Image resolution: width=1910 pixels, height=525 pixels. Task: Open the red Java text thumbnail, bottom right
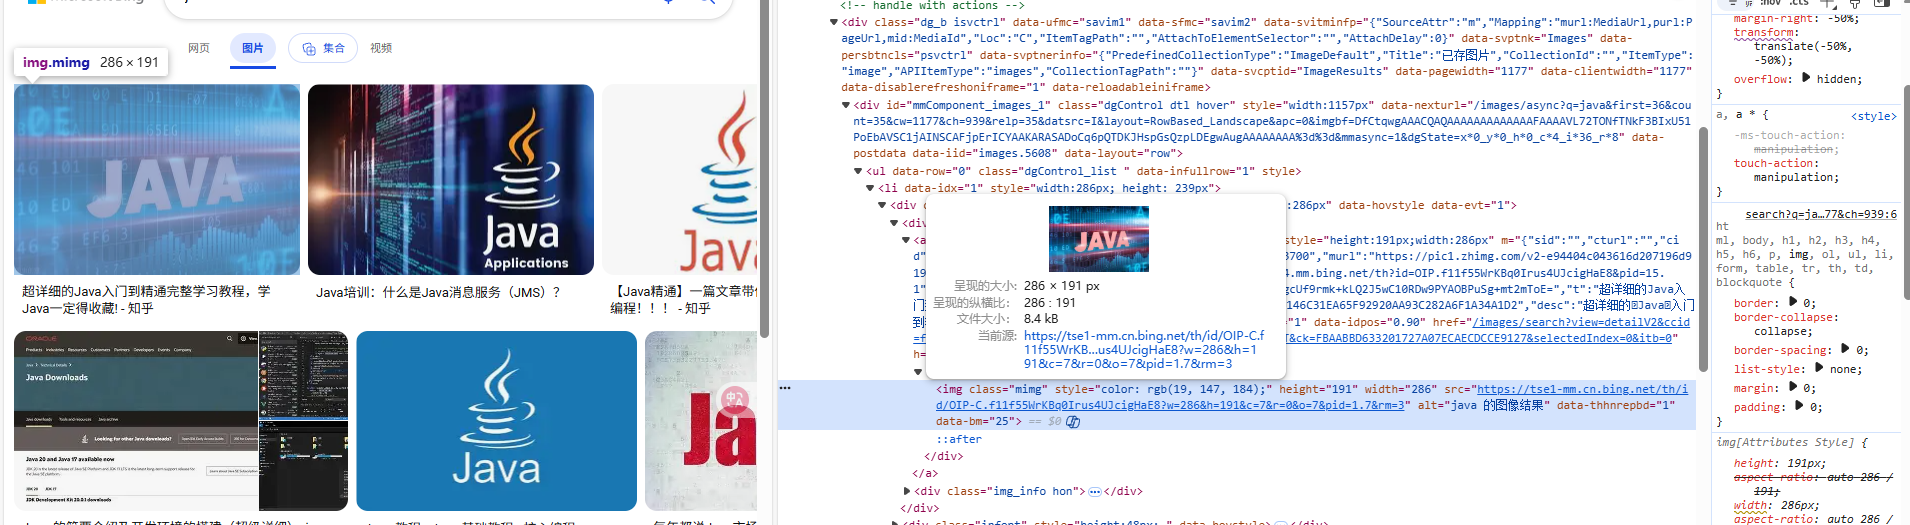click(701, 421)
